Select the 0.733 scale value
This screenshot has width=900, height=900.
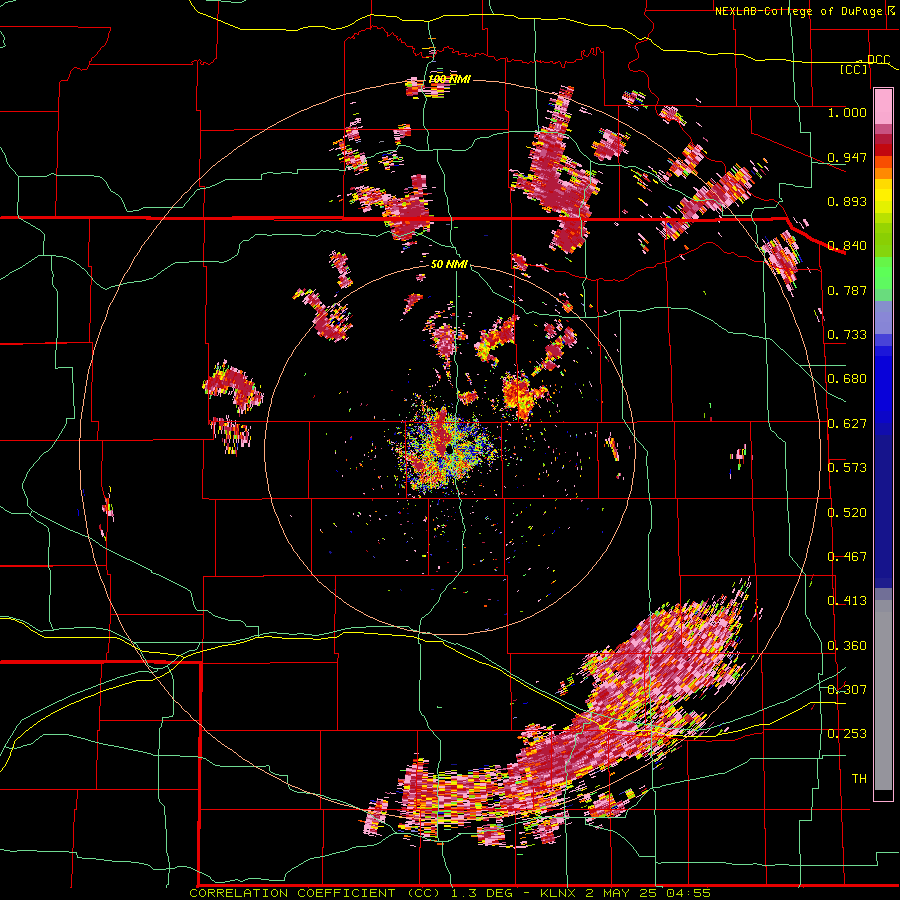pos(847,335)
